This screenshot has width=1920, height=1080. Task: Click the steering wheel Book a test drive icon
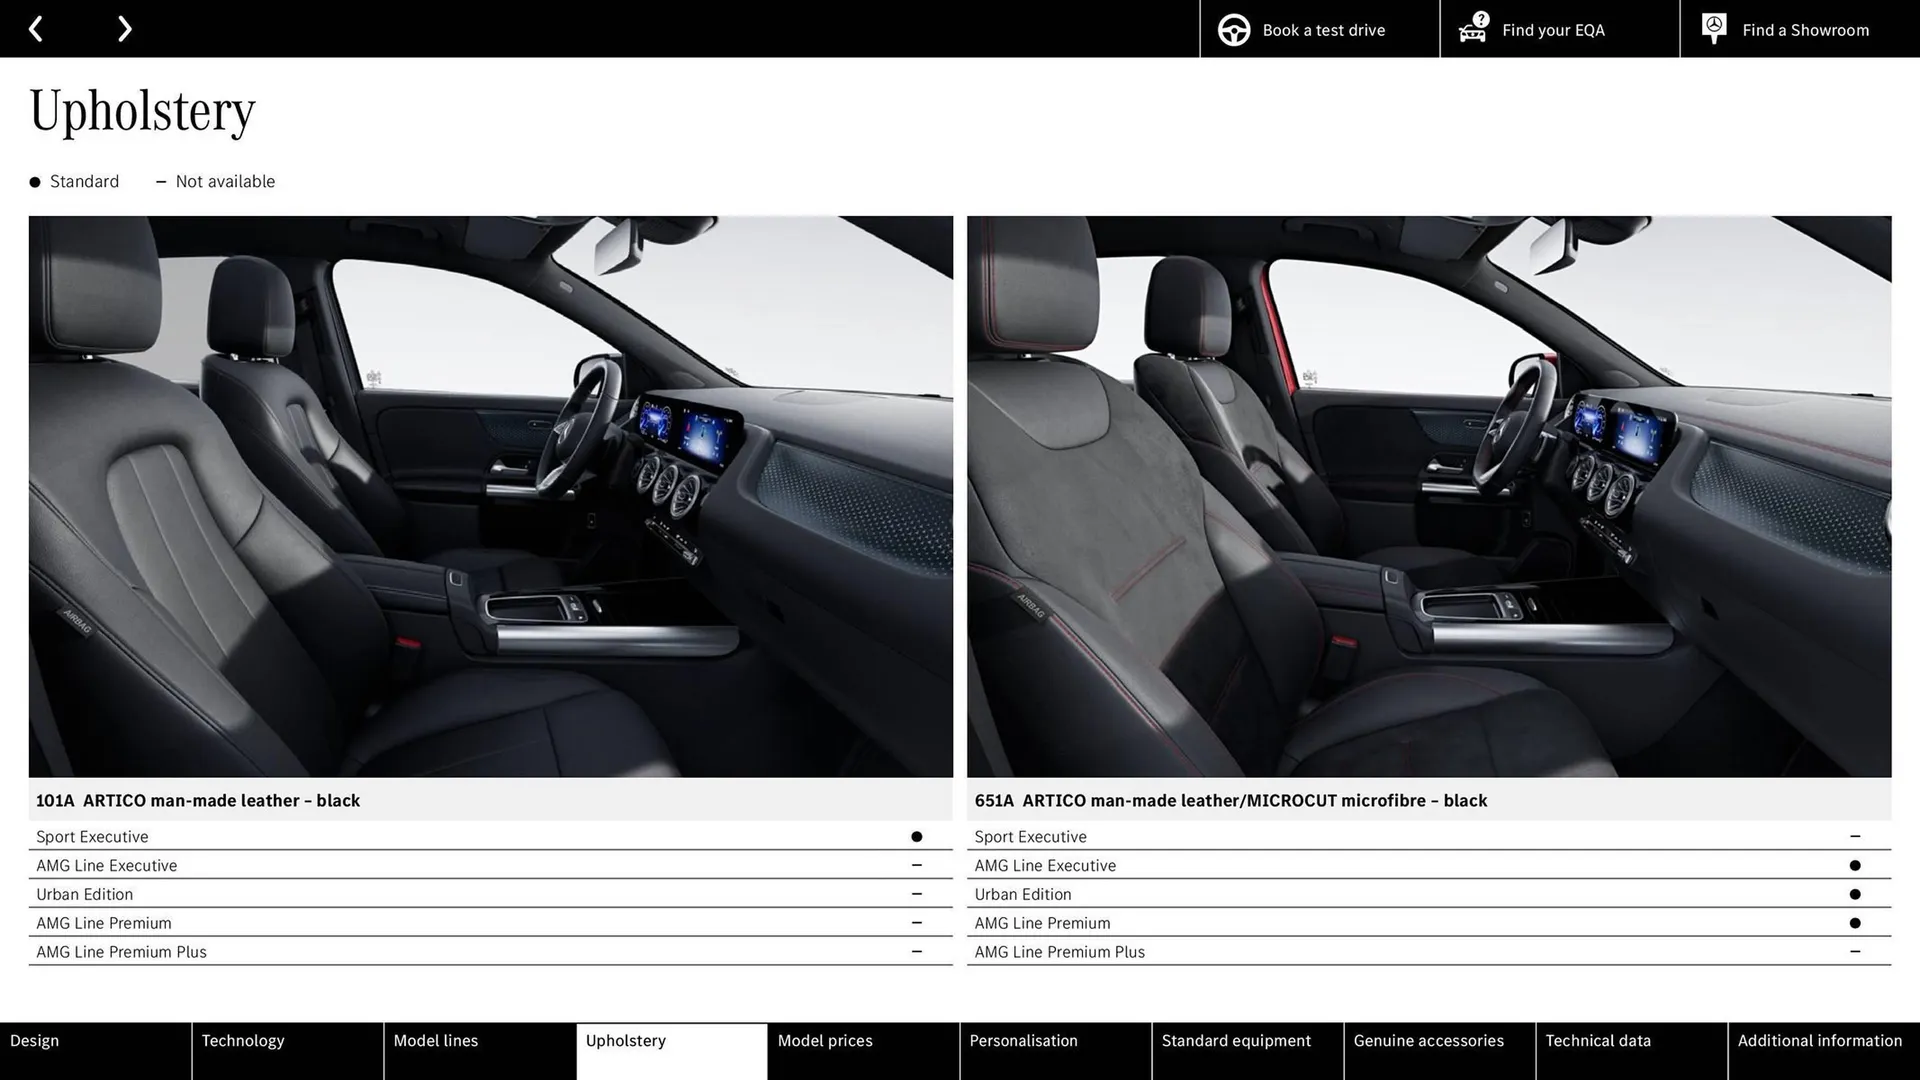coord(1234,29)
